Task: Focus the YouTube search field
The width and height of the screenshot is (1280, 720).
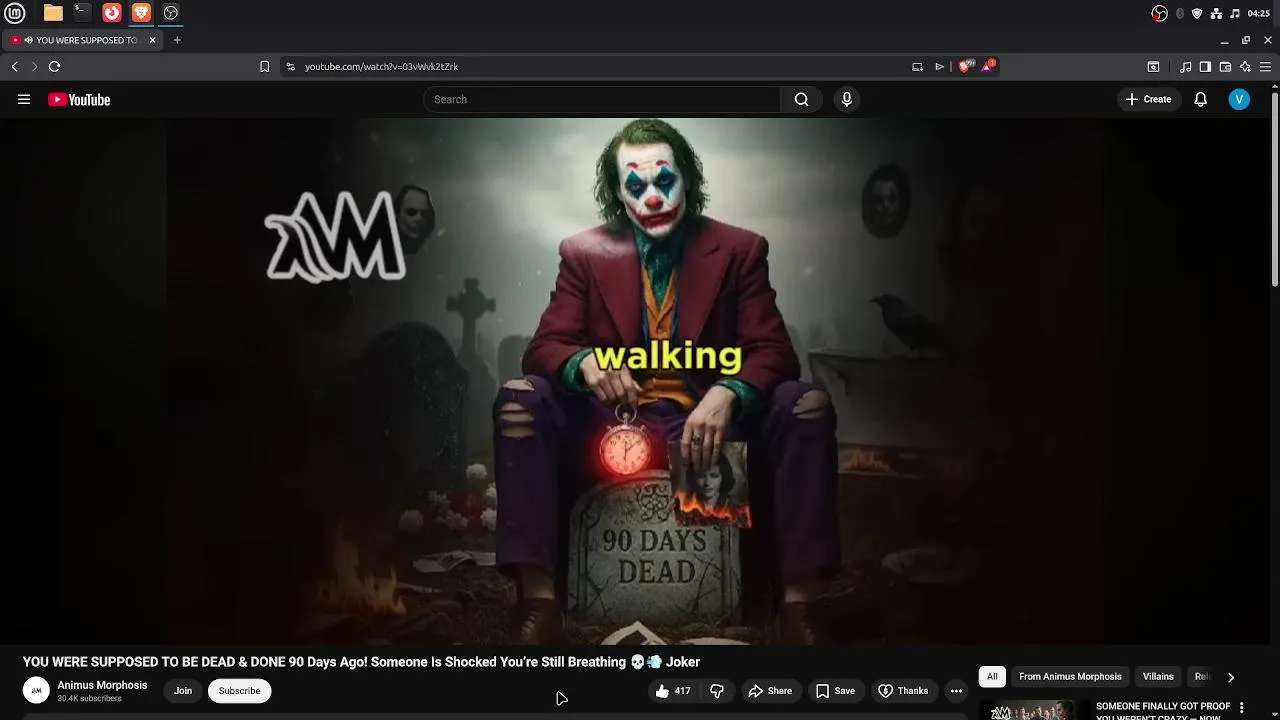Action: click(602, 99)
